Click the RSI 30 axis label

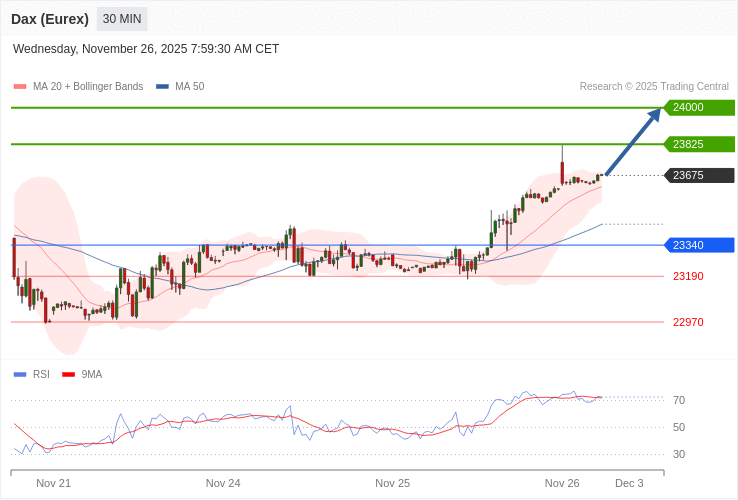[x=679, y=454]
